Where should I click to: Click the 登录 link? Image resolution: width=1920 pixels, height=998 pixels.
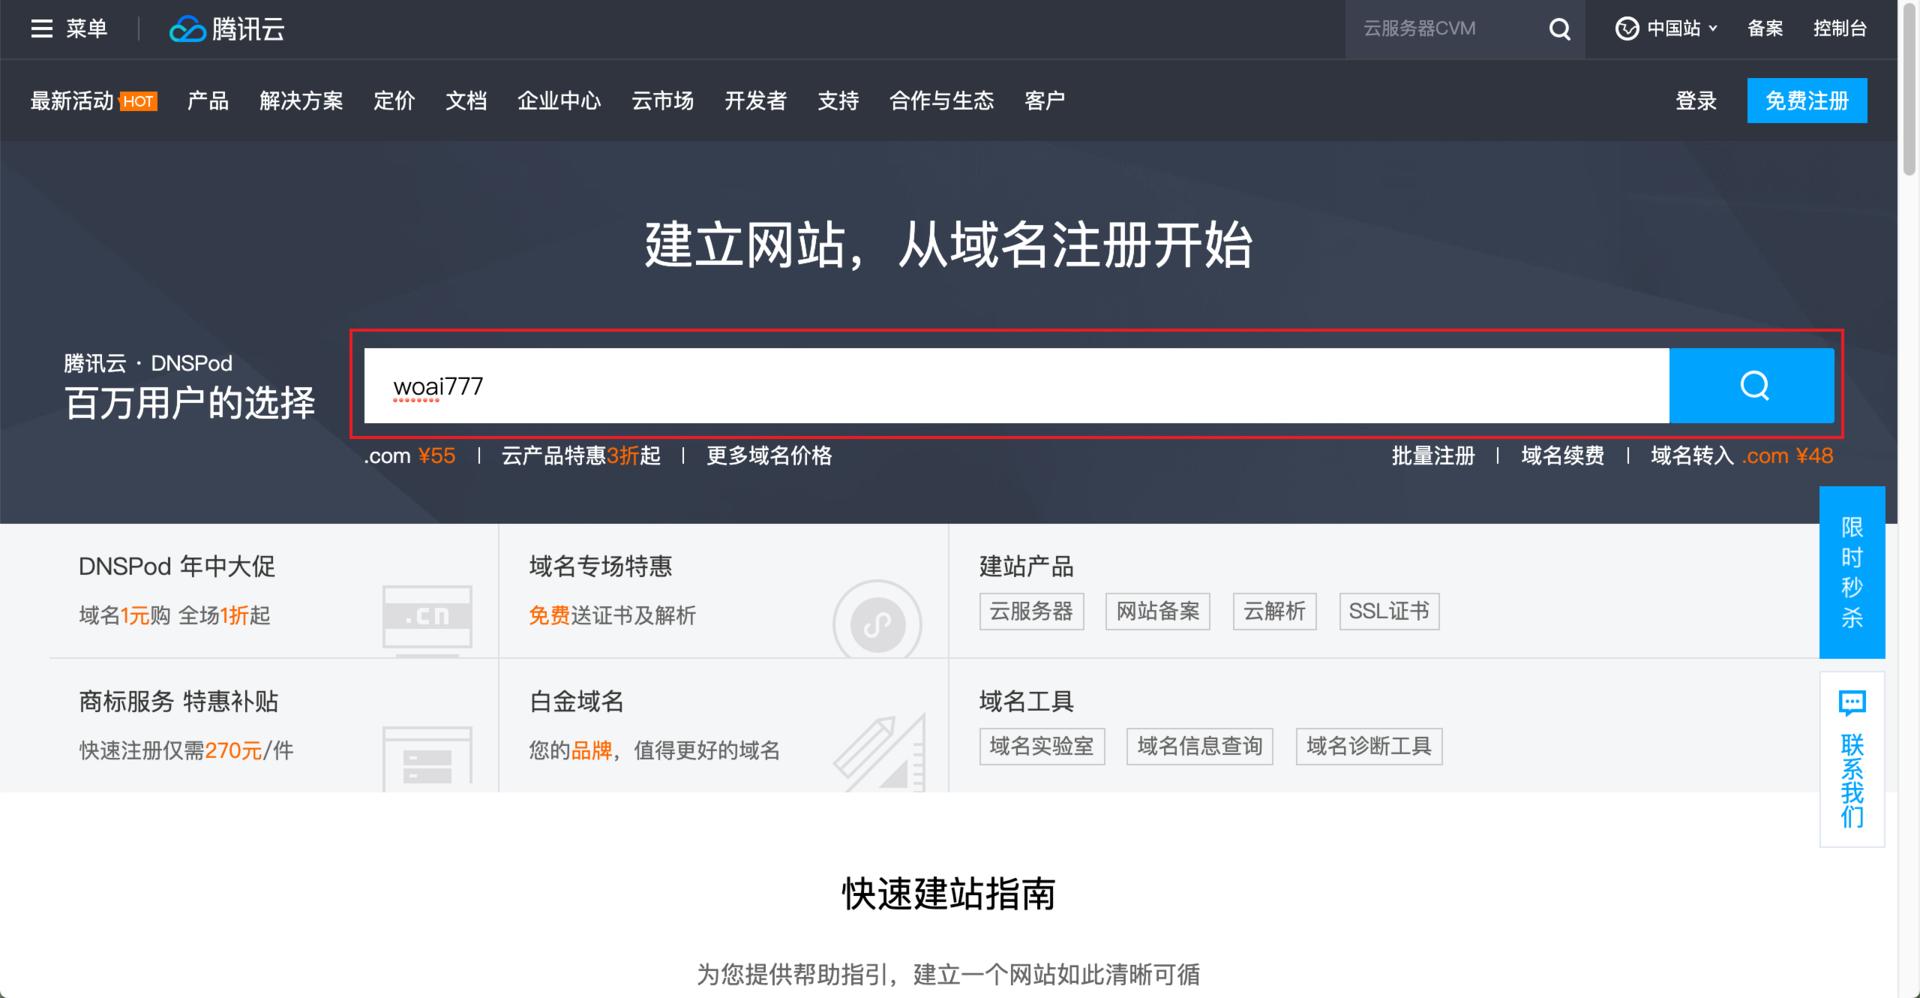pos(1695,100)
